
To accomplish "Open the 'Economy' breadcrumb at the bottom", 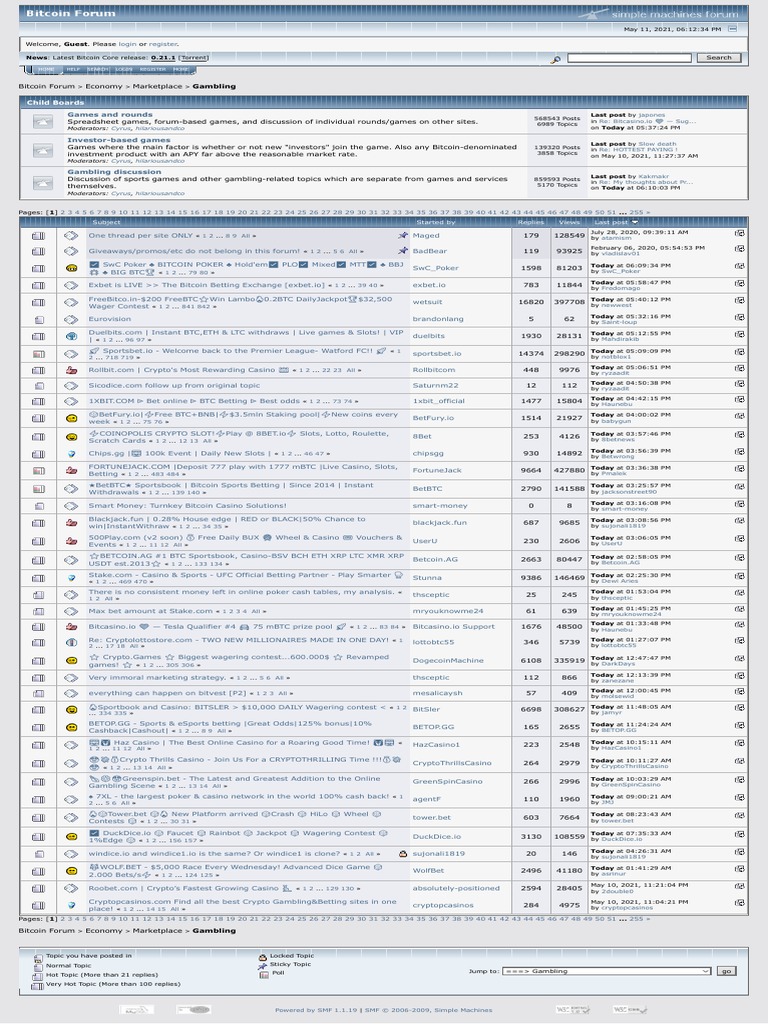I will (104, 931).
